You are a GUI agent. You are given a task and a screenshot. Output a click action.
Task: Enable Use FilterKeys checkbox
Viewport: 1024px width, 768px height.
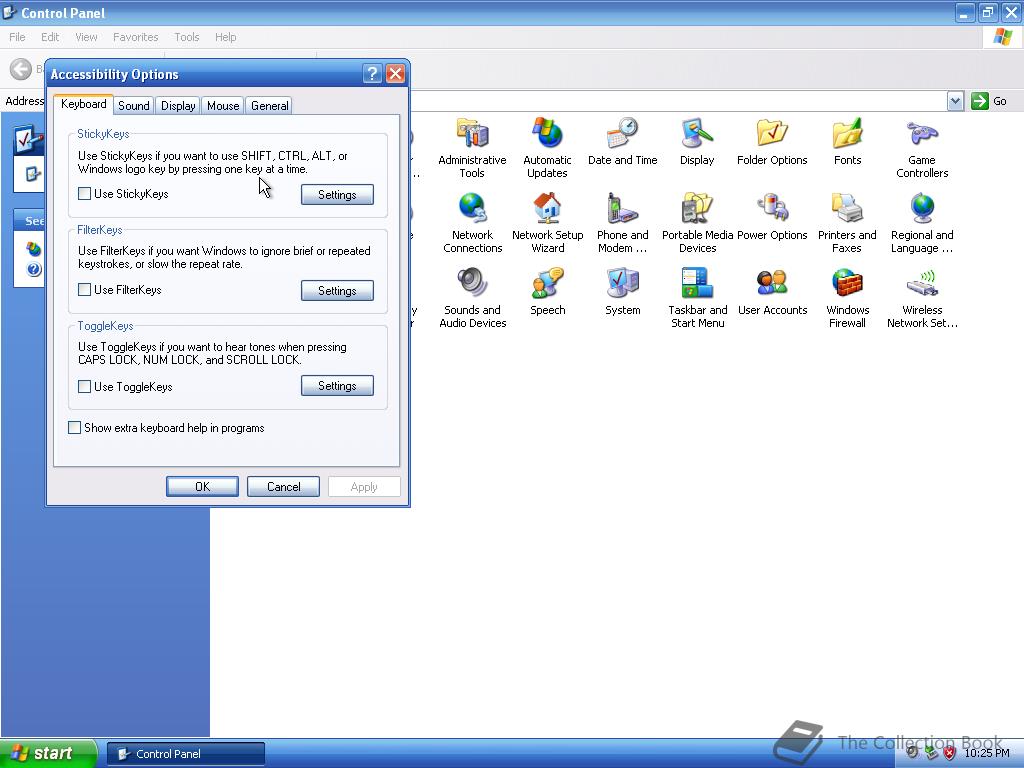coord(84,289)
